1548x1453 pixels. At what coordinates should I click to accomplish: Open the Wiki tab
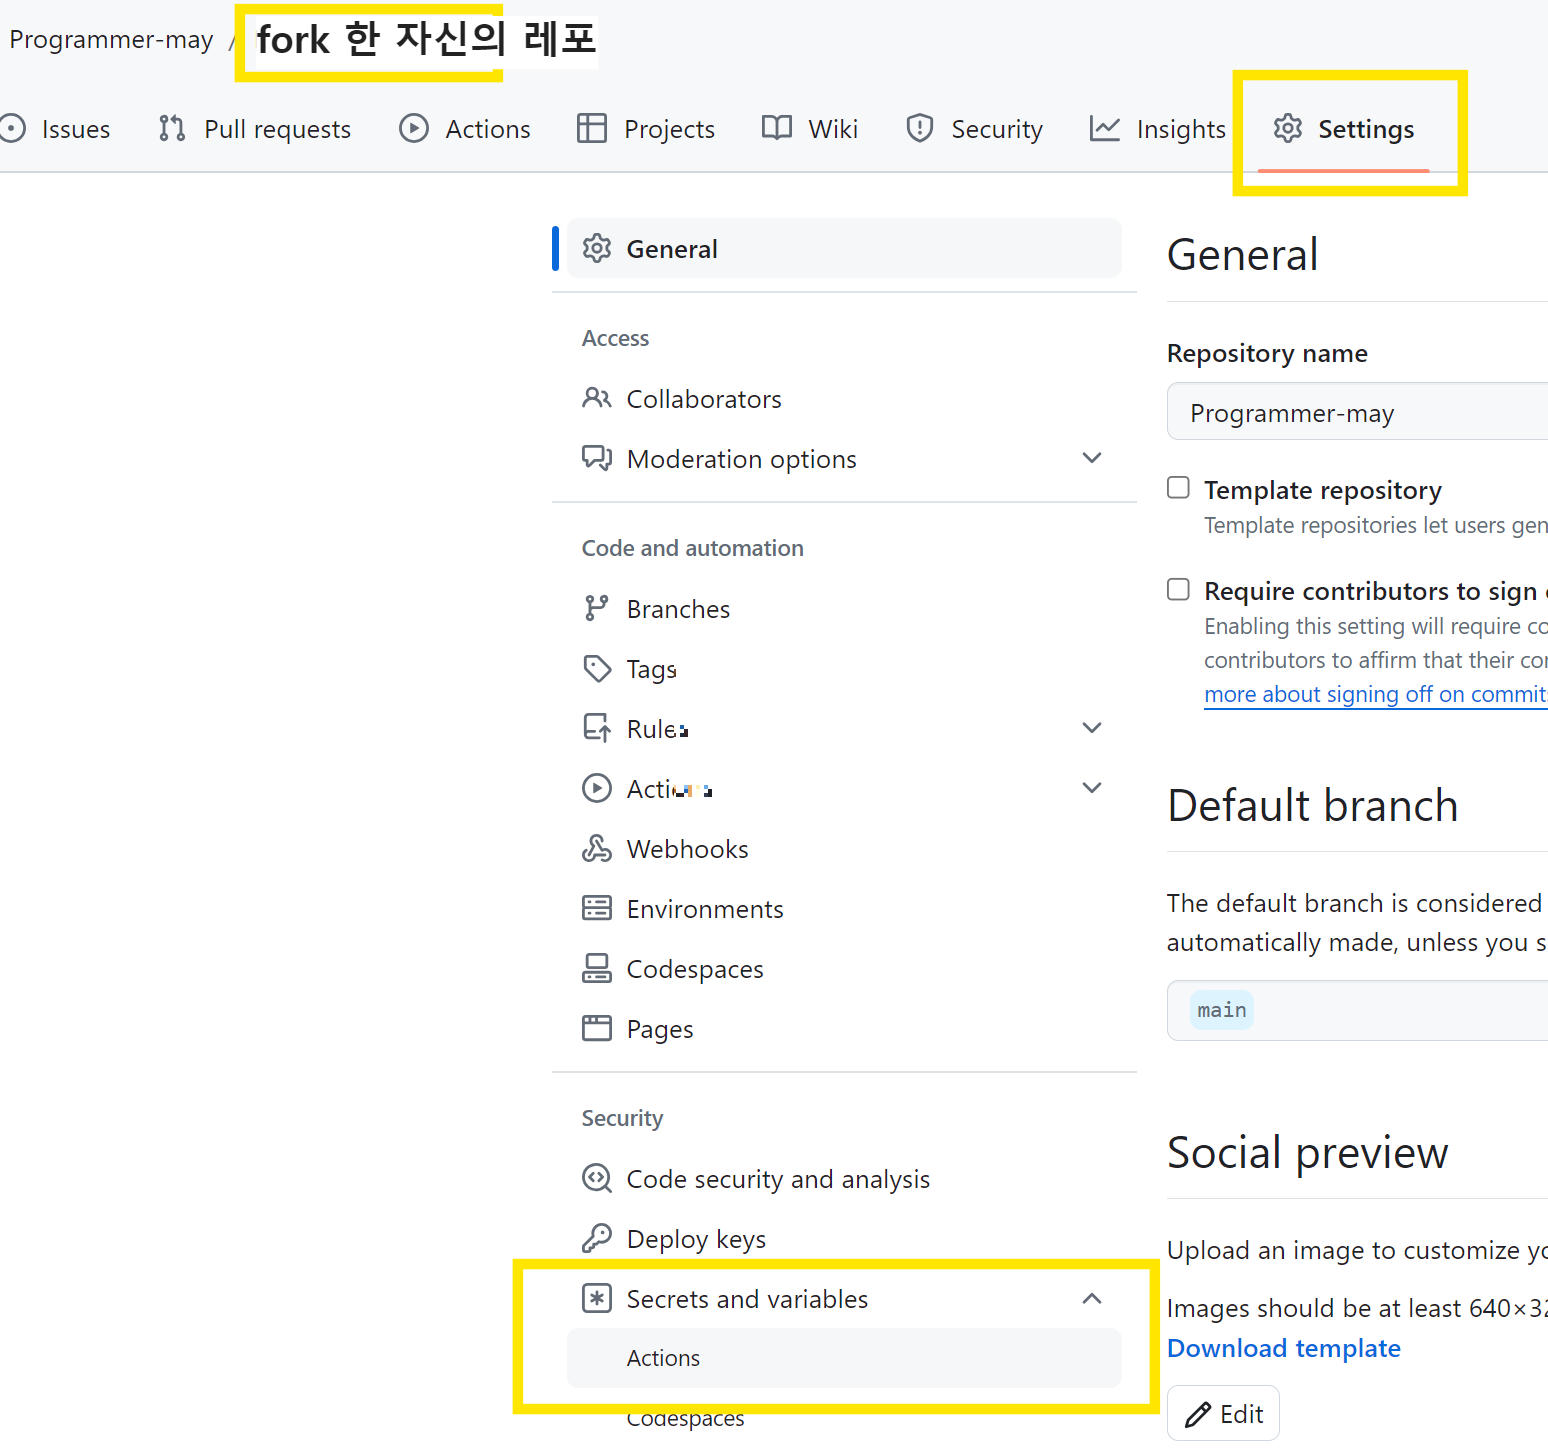coord(810,129)
